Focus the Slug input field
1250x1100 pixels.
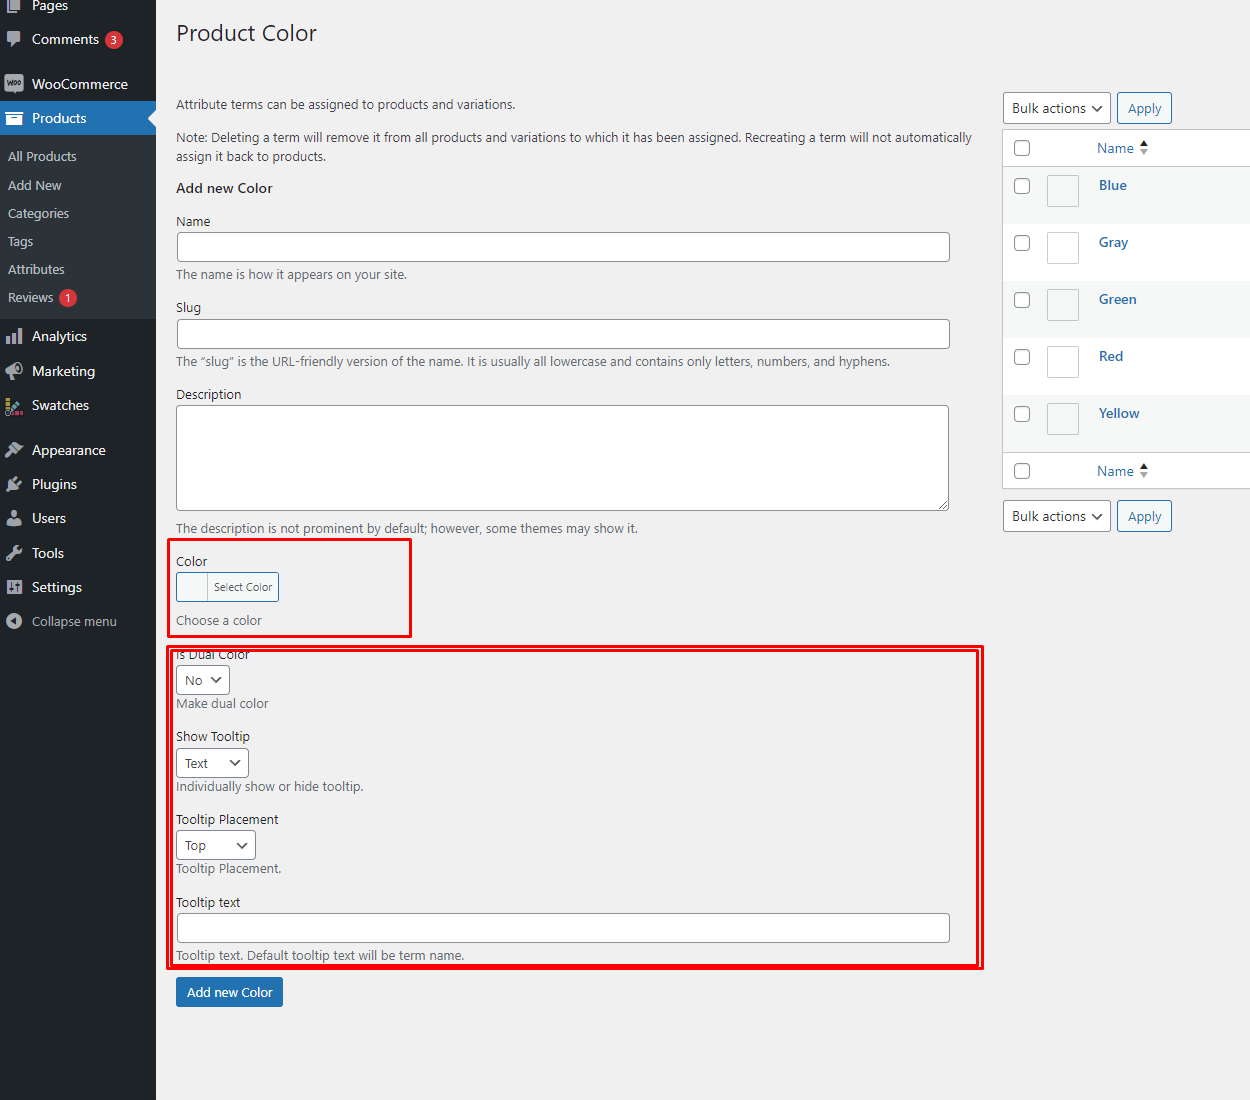coord(563,334)
